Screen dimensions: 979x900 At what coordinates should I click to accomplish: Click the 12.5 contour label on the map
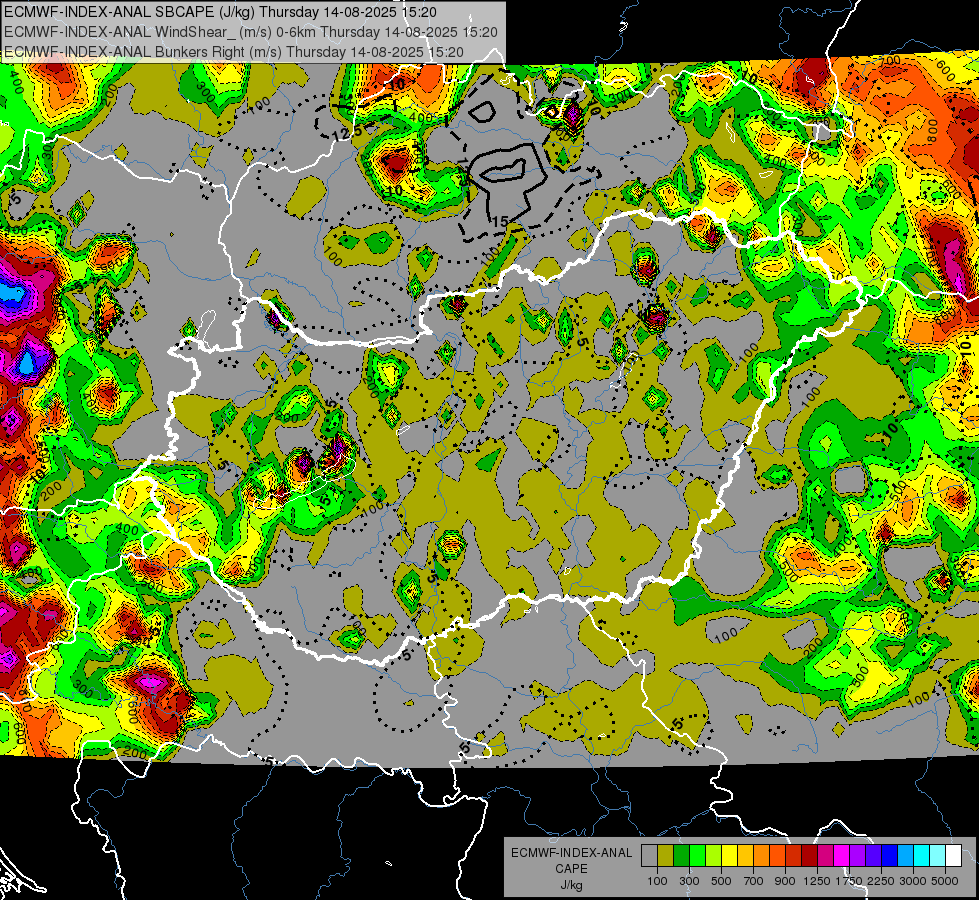point(348,132)
